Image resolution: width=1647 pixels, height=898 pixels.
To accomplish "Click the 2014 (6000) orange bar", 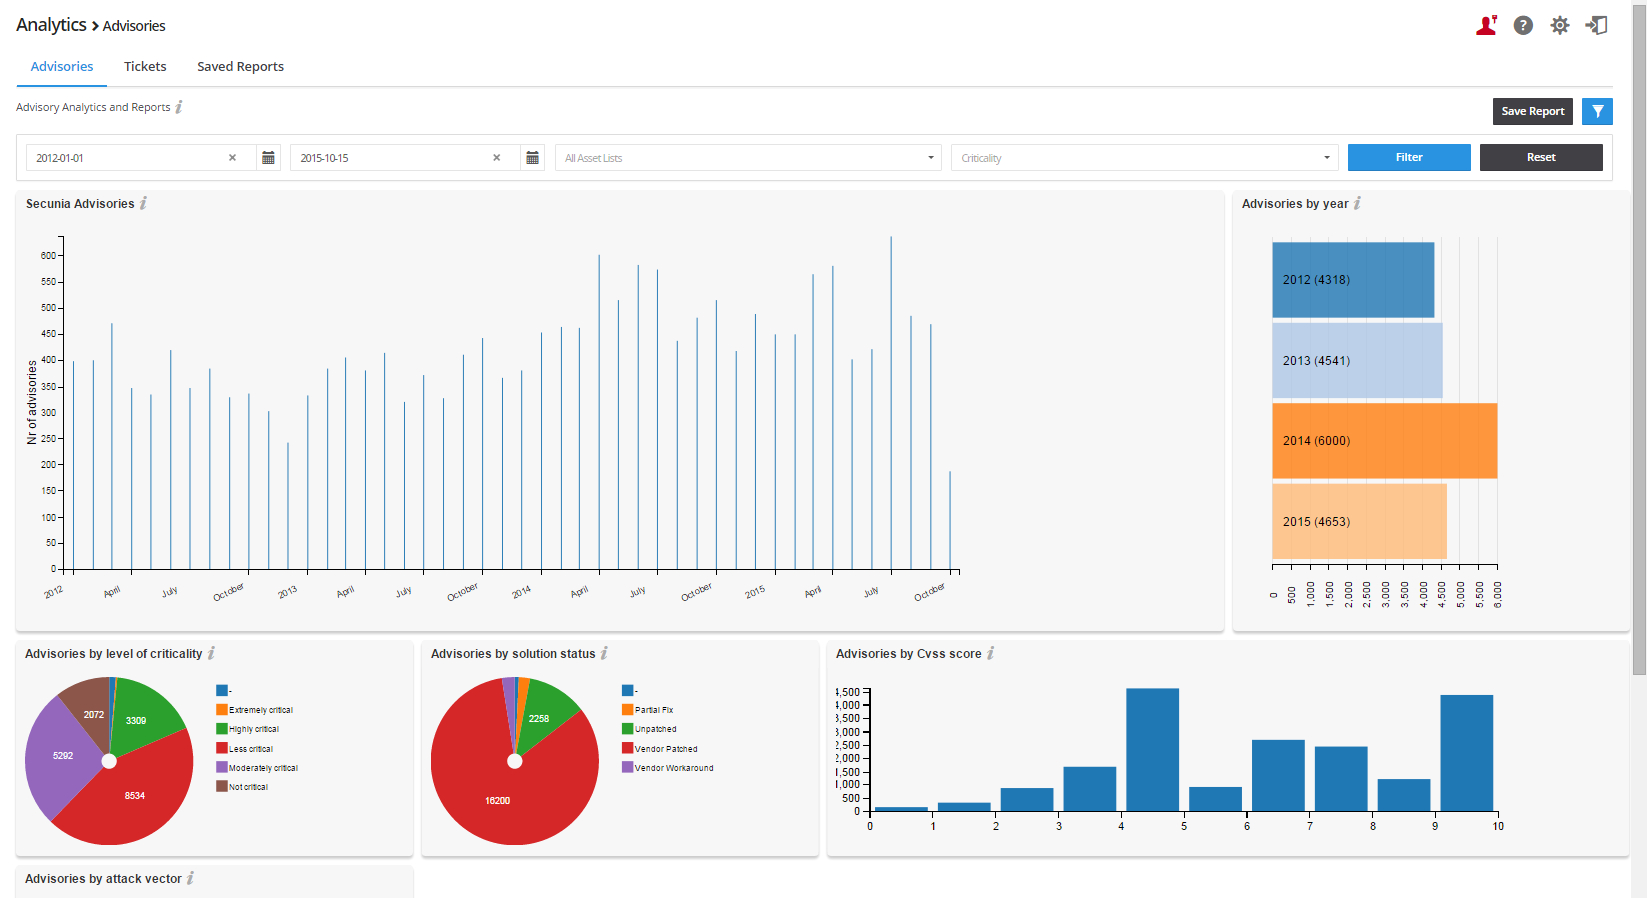I will [1384, 441].
